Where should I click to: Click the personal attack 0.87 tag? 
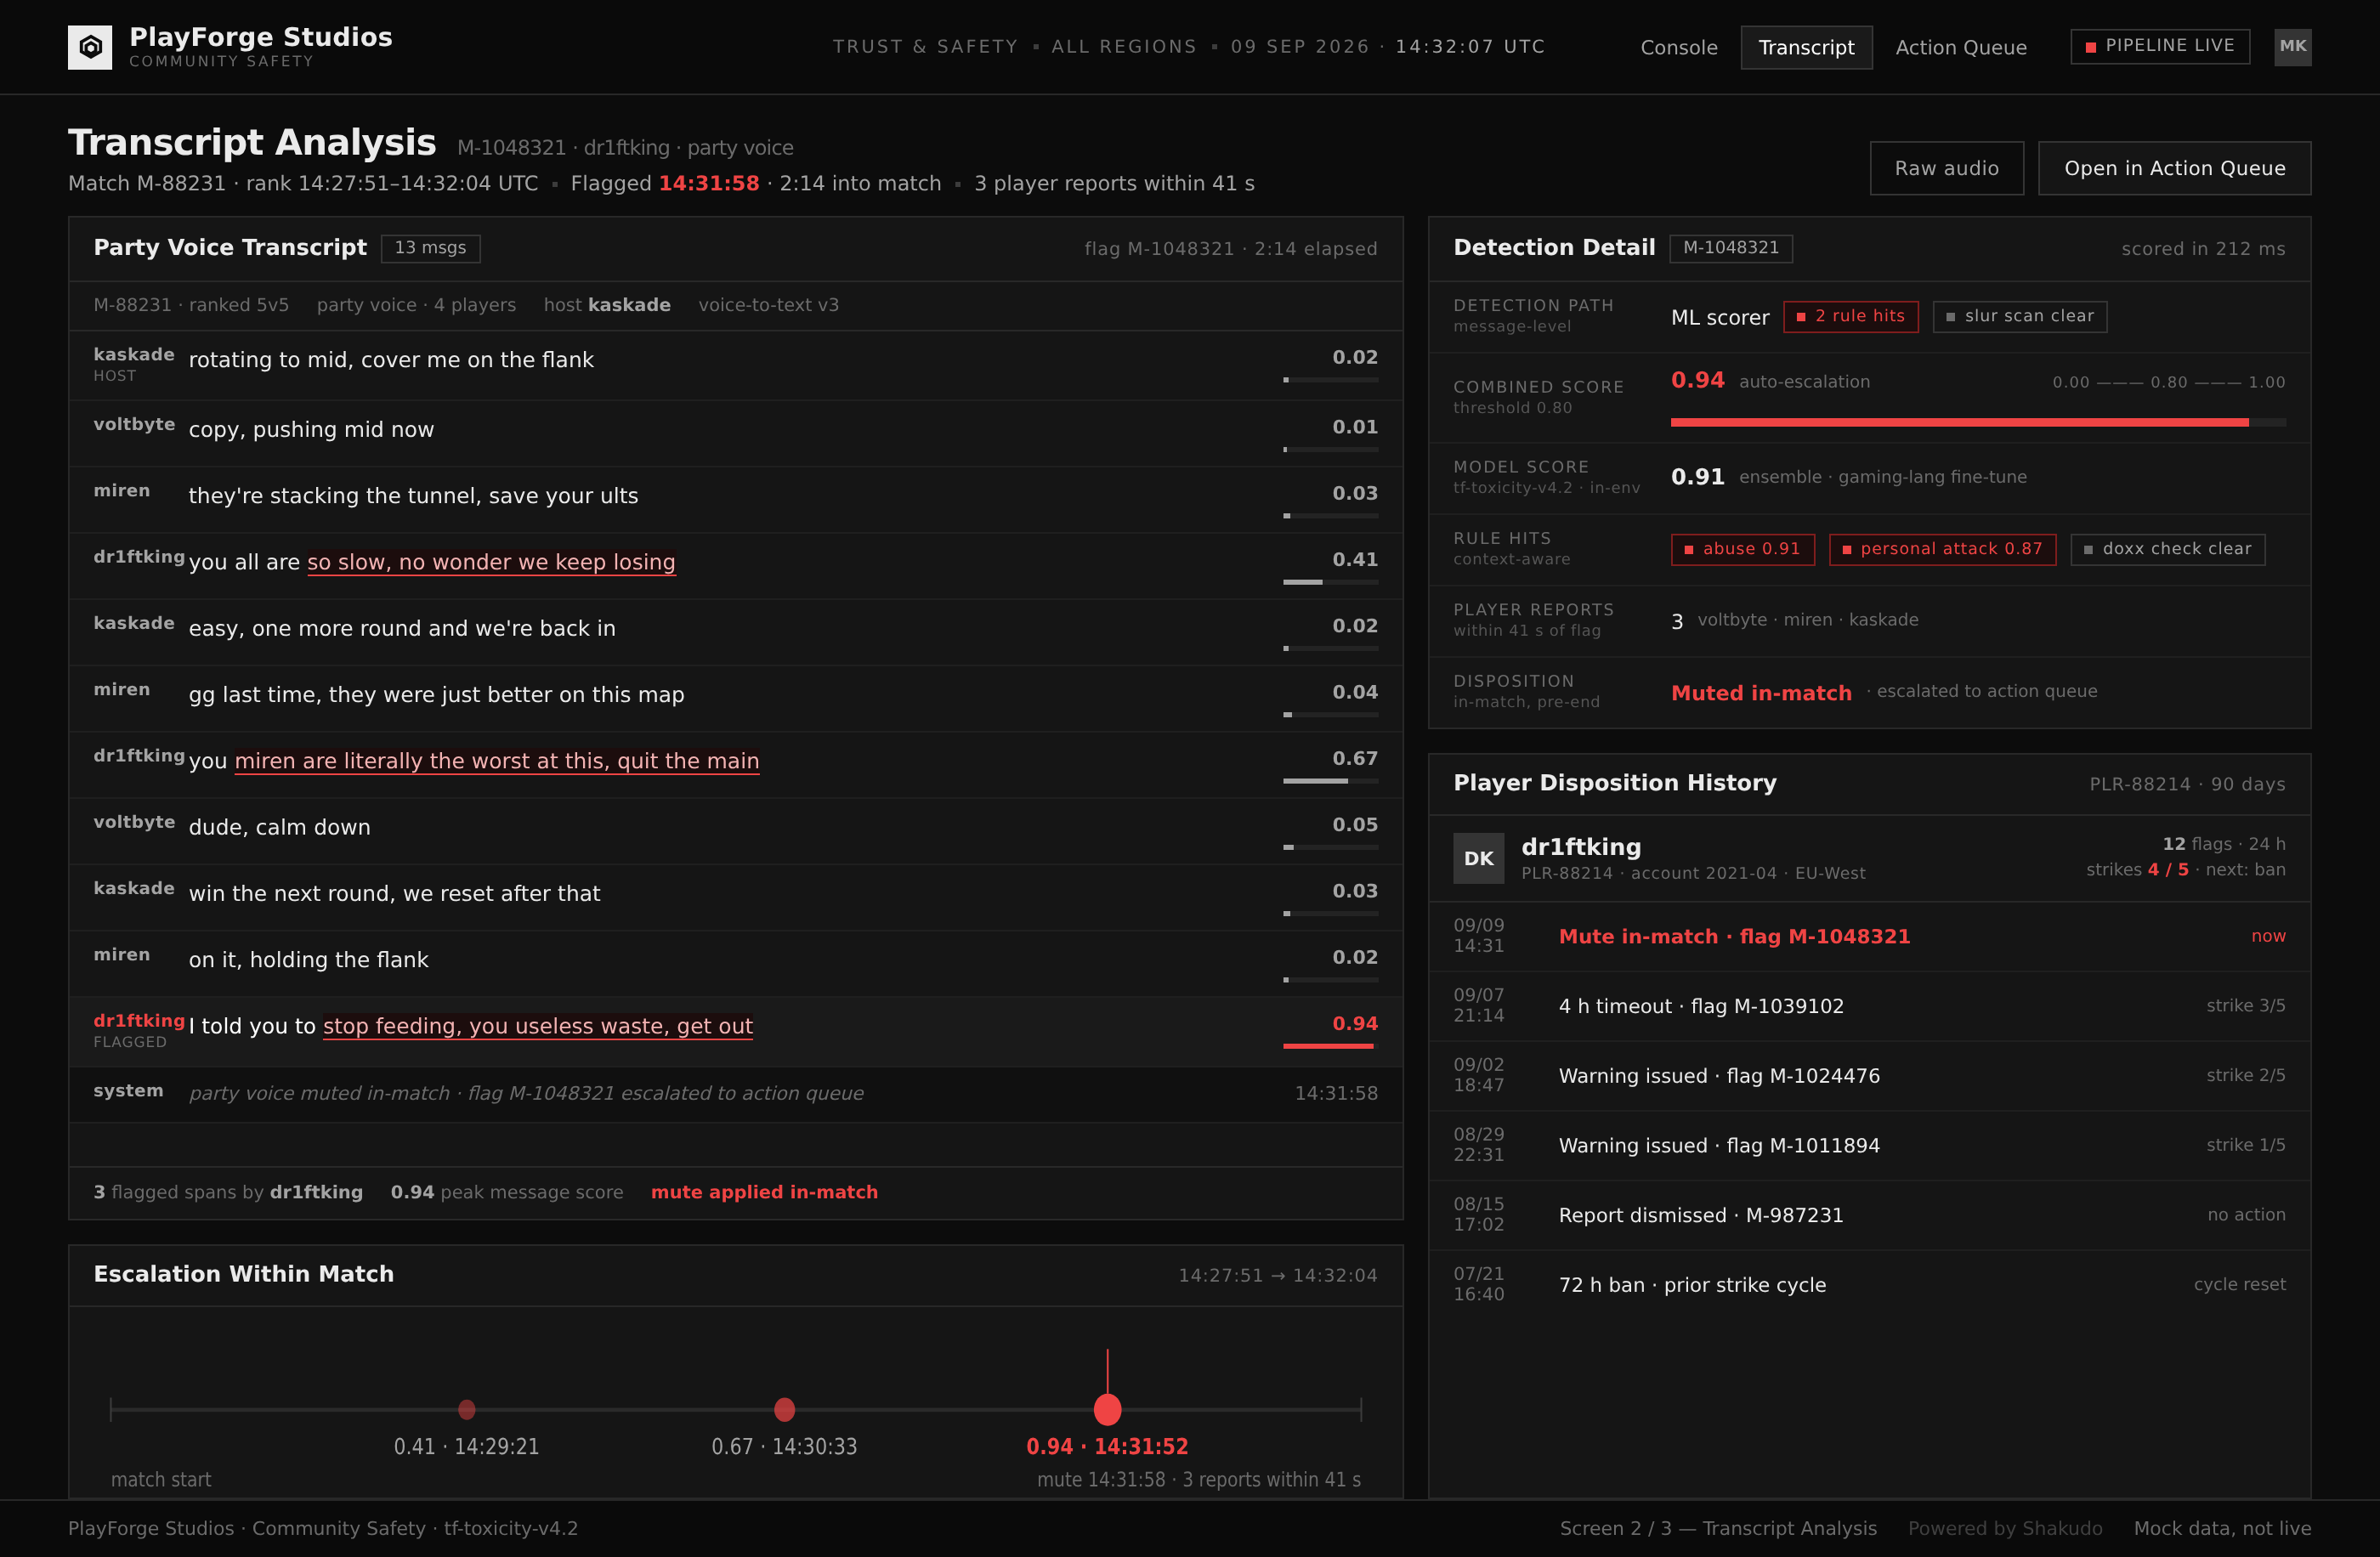tap(1942, 549)
